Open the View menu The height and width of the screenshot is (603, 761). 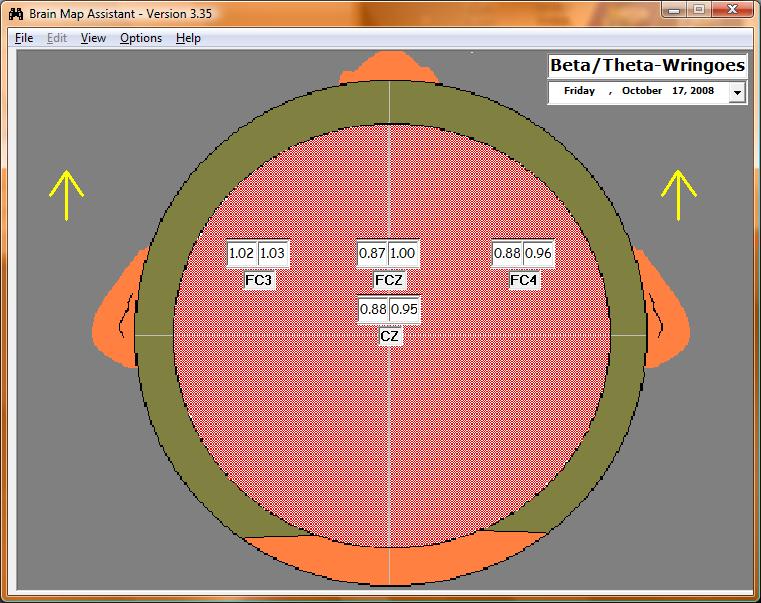(x=93, y=38)
